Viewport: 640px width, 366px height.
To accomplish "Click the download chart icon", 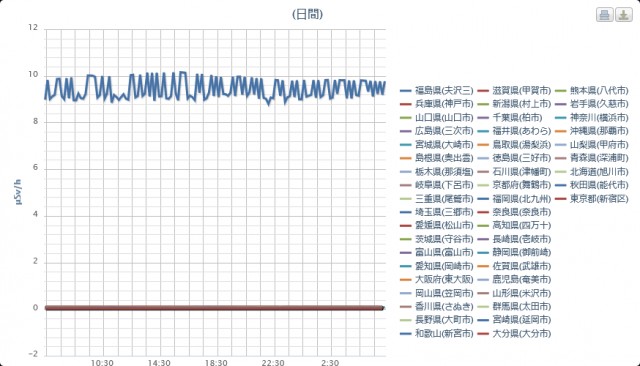I will click(624, 15).
